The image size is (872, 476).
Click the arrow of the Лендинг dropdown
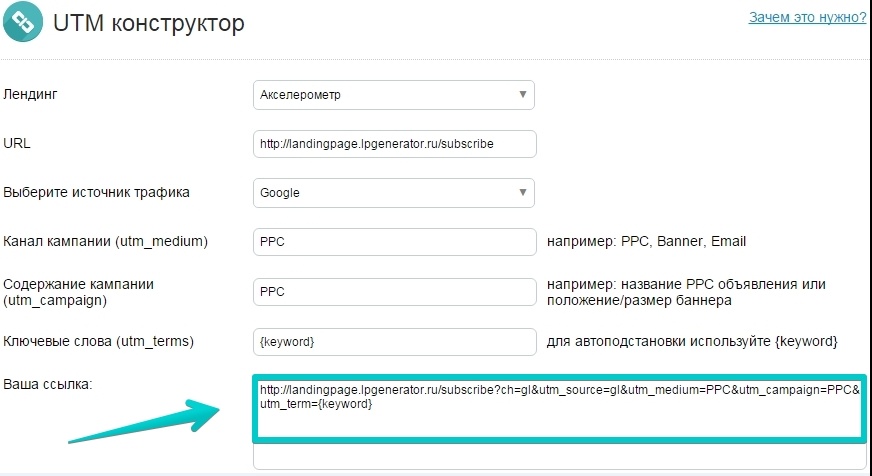523,94
